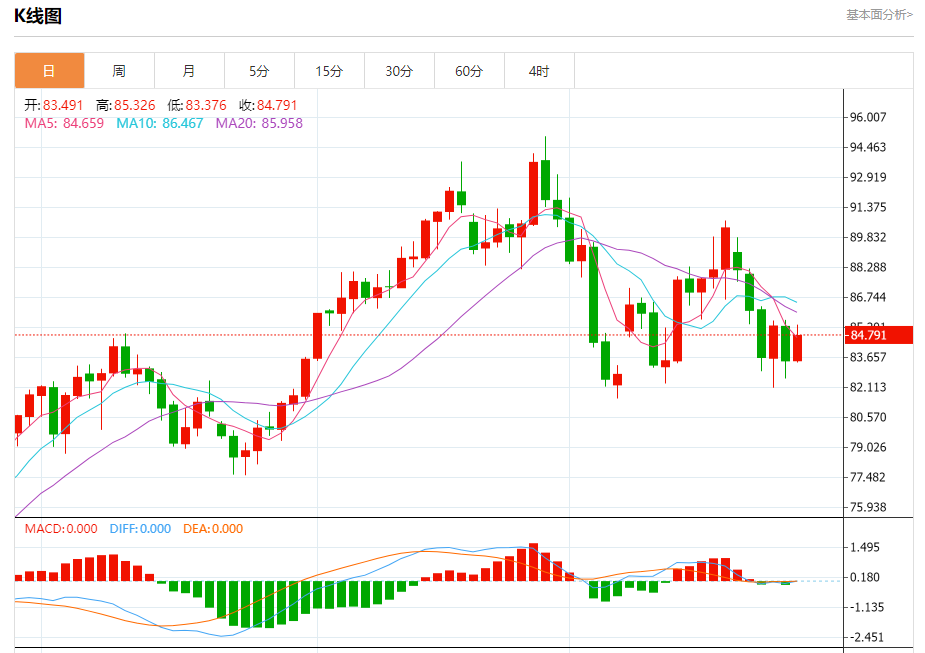Viewport: 925px width, 653px height.
Task: Click the DEA:0.000 label
Action: (x=213, y=529)
